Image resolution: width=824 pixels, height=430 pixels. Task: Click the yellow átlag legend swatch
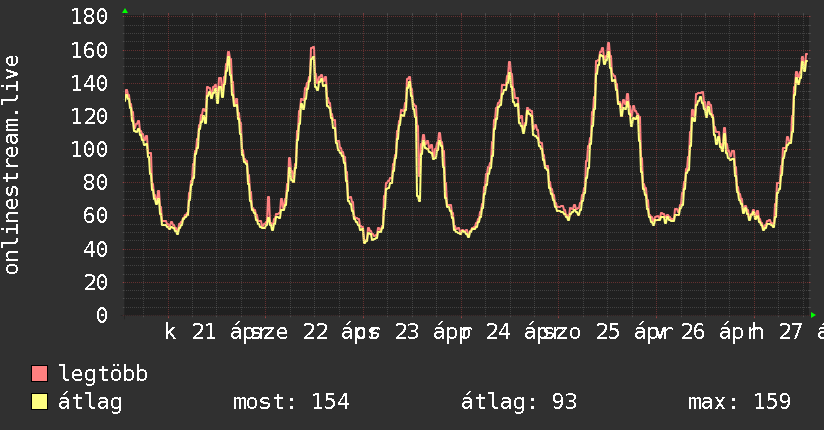pyautogui.click(x=39, y=402)
